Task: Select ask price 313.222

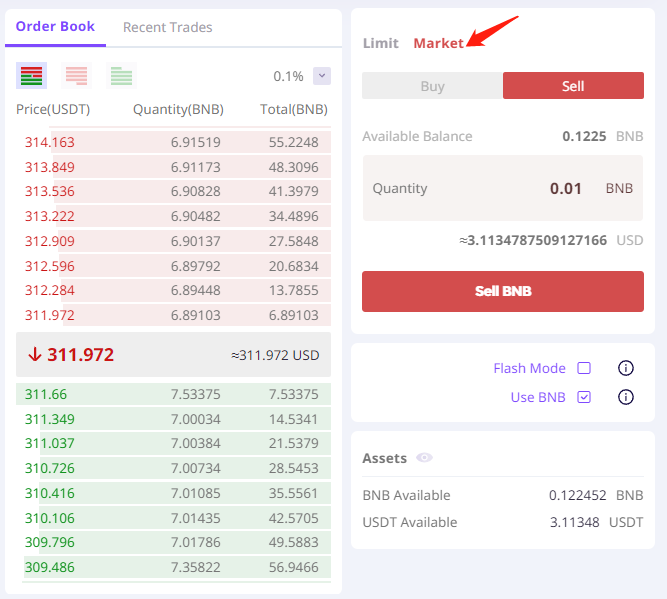Action: click(x=50, y=216)
